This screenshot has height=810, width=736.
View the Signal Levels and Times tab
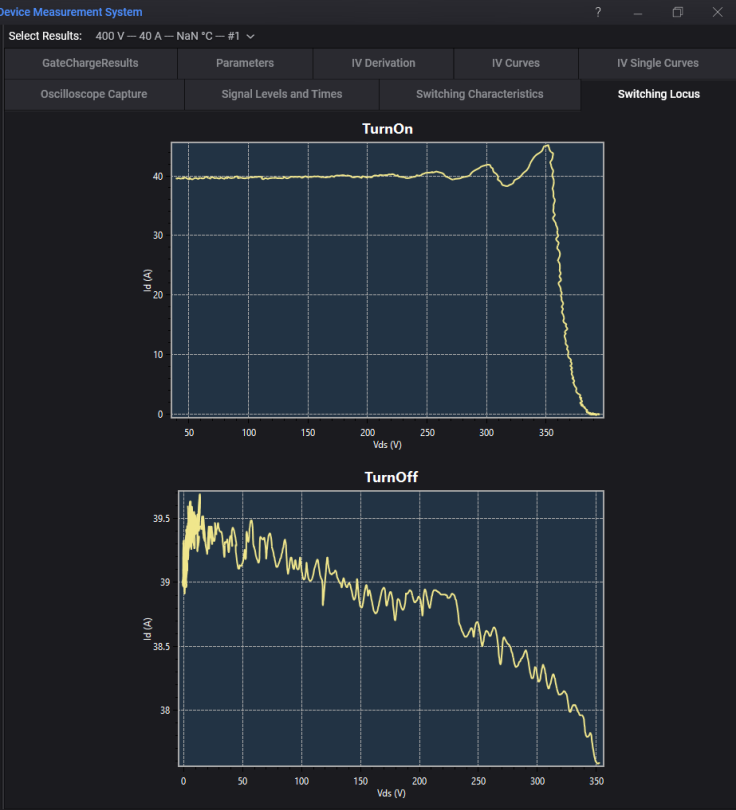pos(282,94)
